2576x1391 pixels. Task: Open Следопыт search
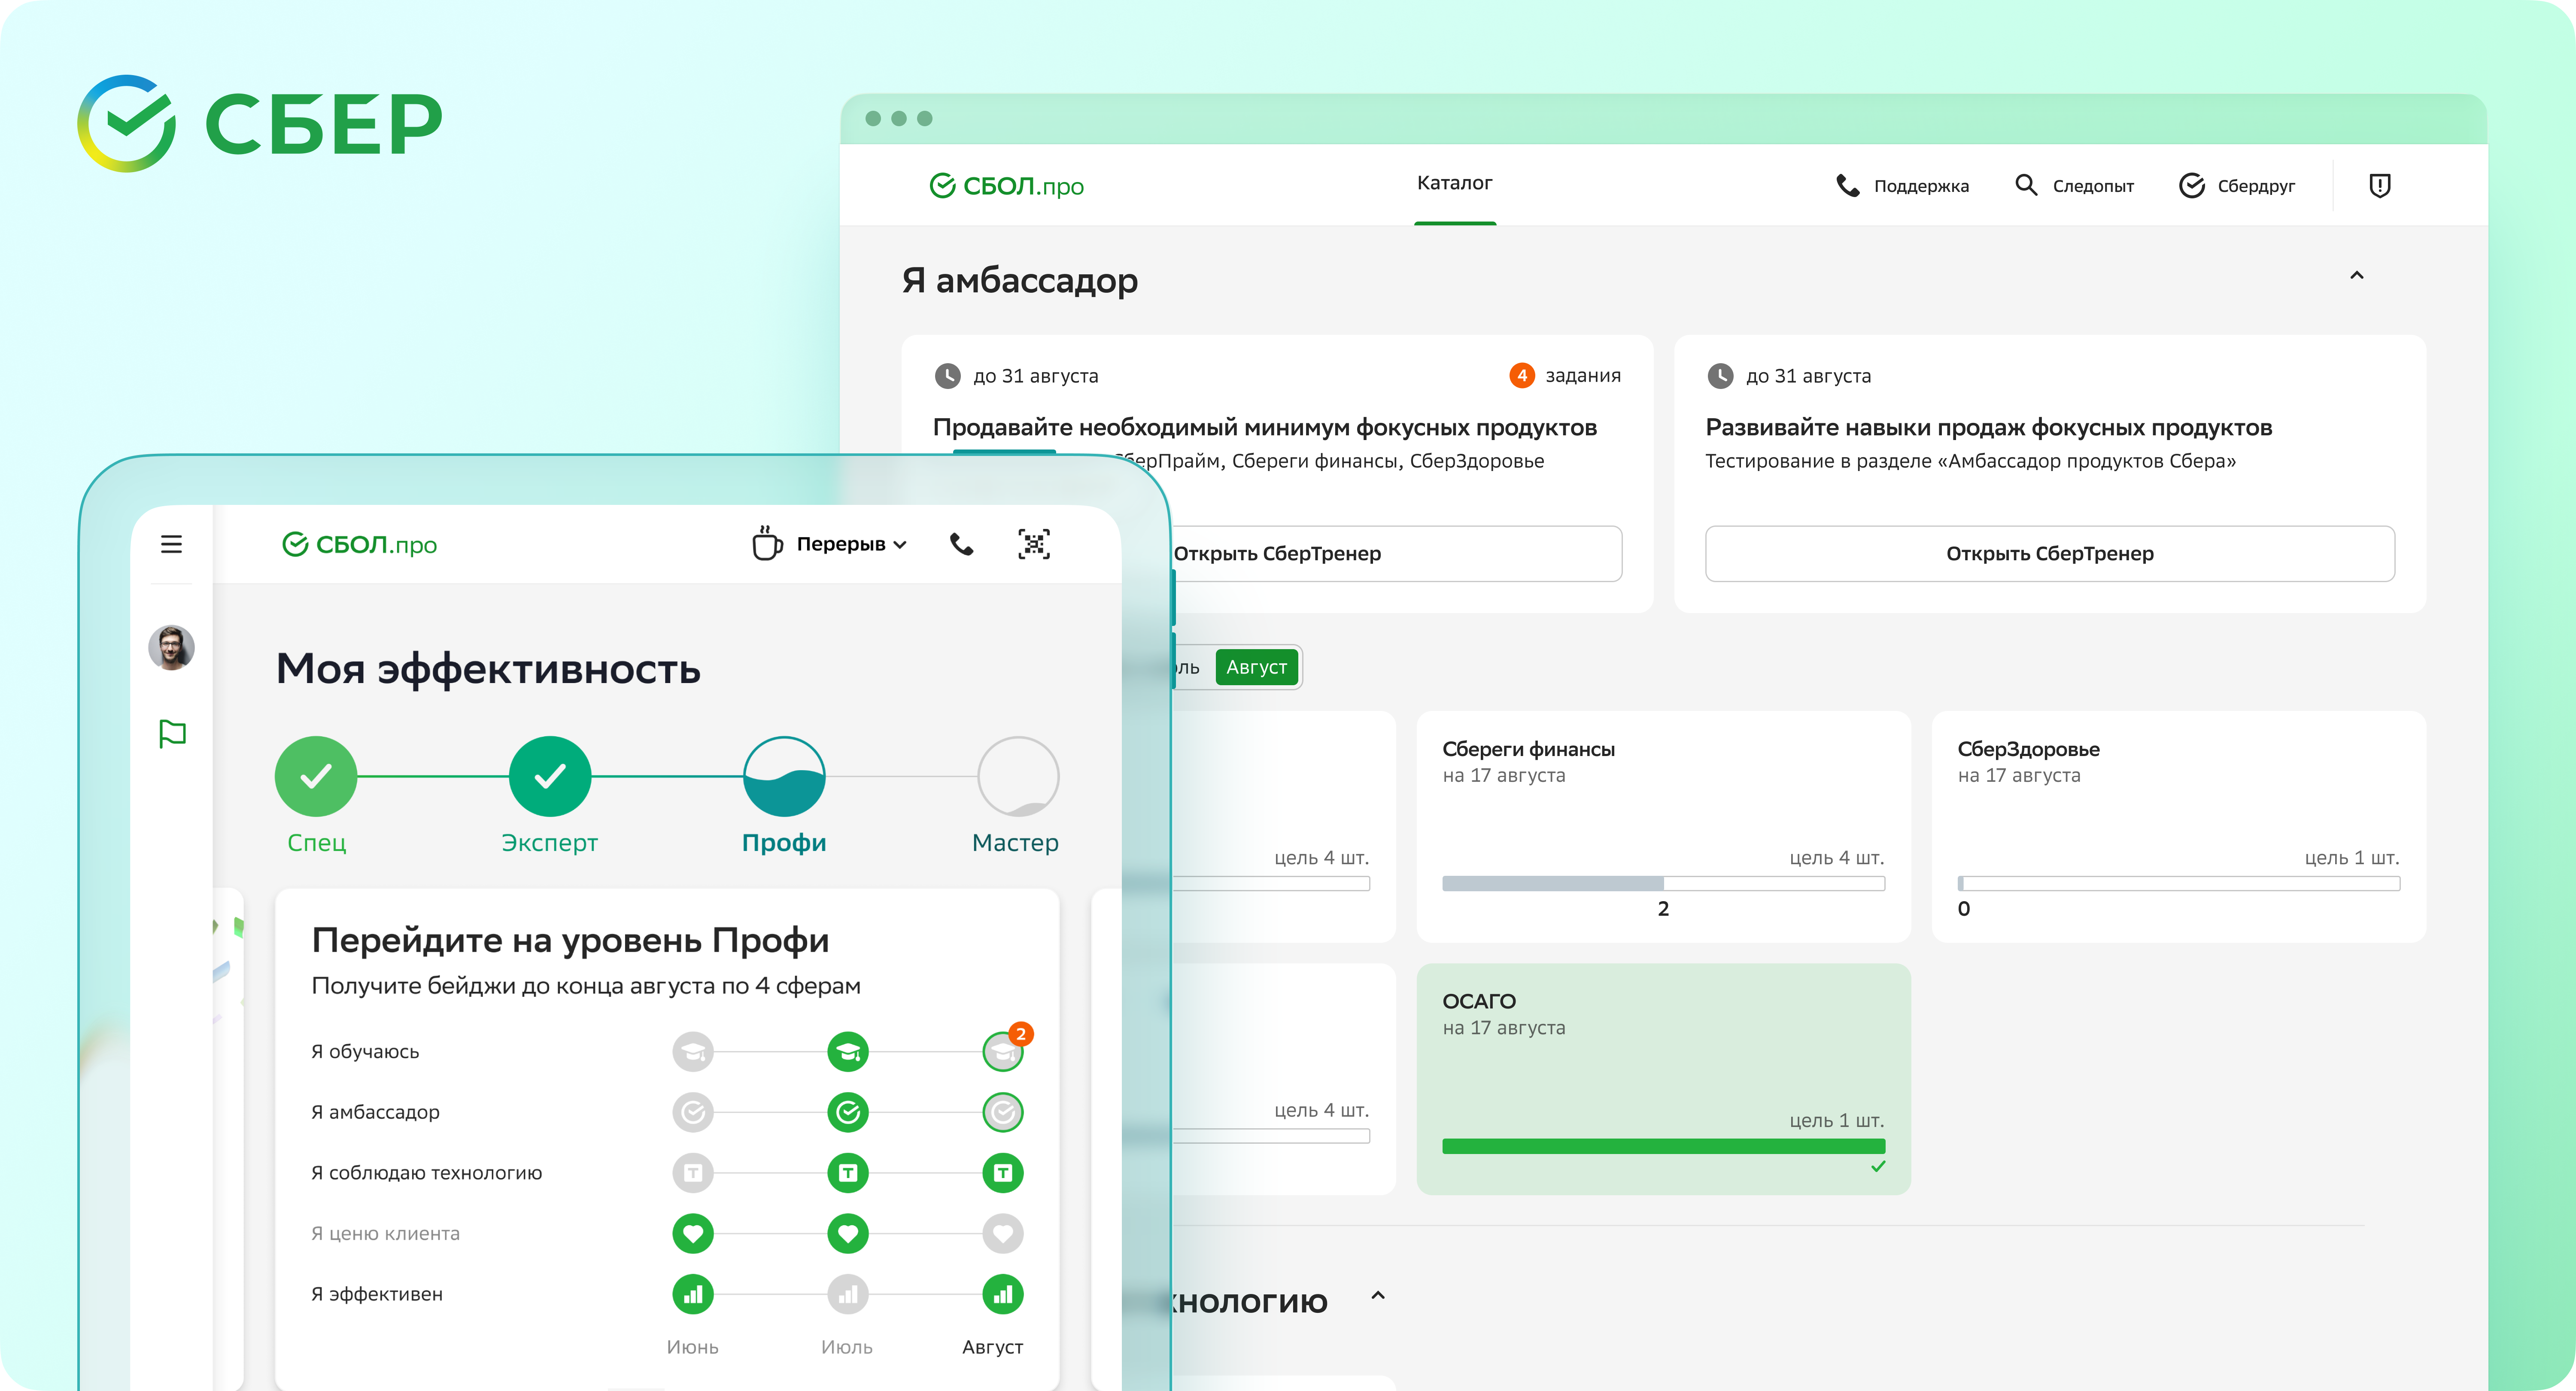click(2074, 185)
